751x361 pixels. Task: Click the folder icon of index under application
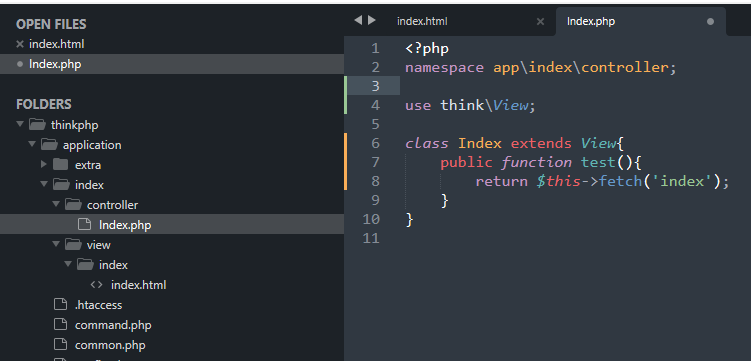point(61,184)
